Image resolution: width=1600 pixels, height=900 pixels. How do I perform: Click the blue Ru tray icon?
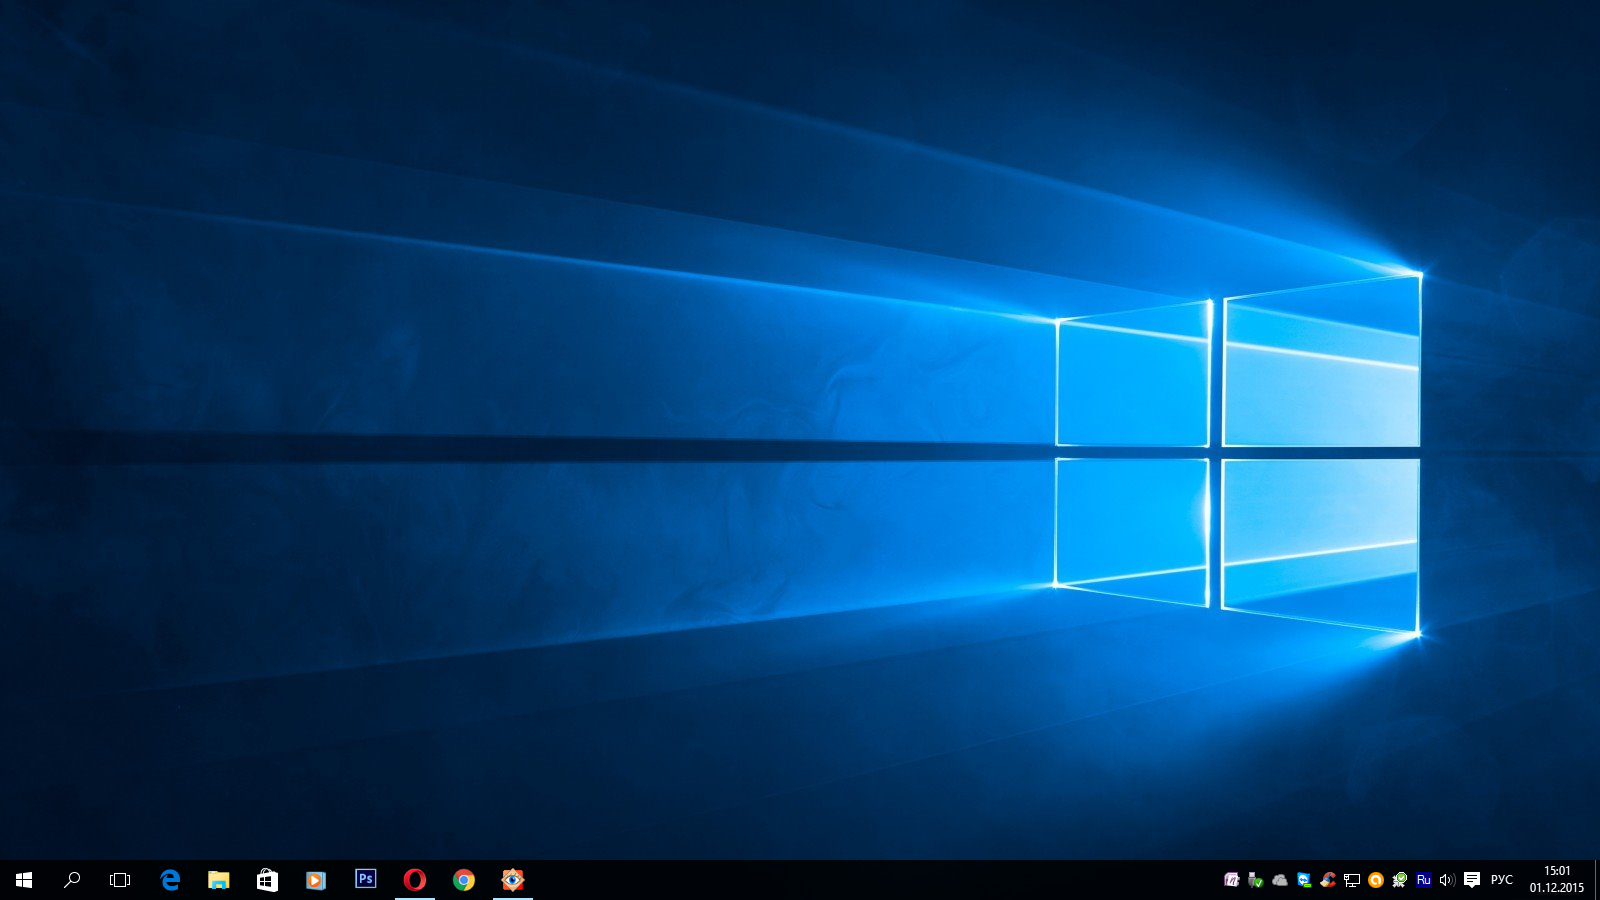(1424, 880)
